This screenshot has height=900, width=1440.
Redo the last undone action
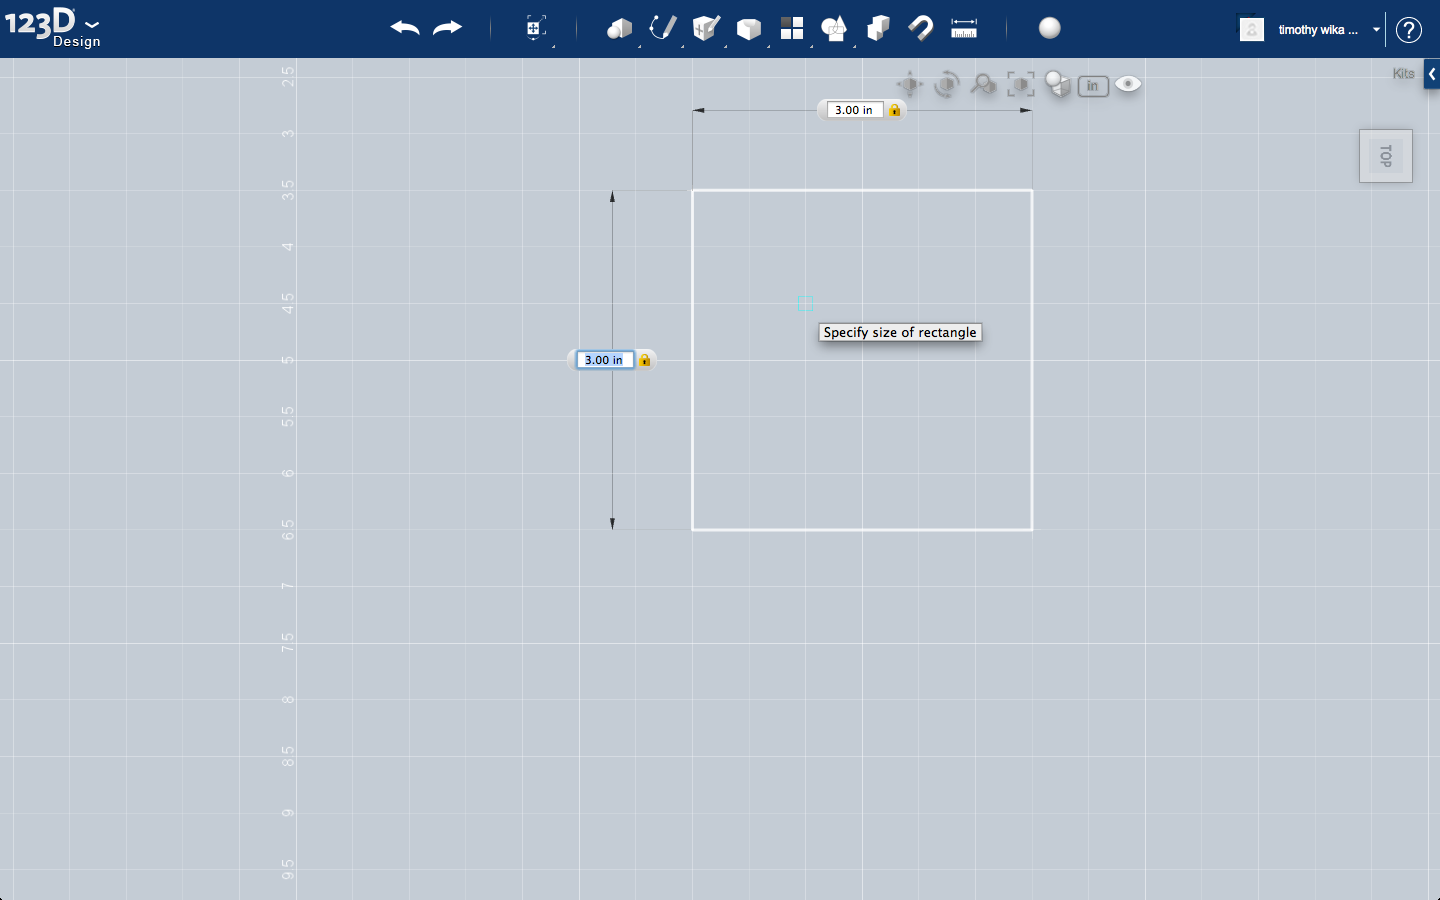click(x=447, y=28)
